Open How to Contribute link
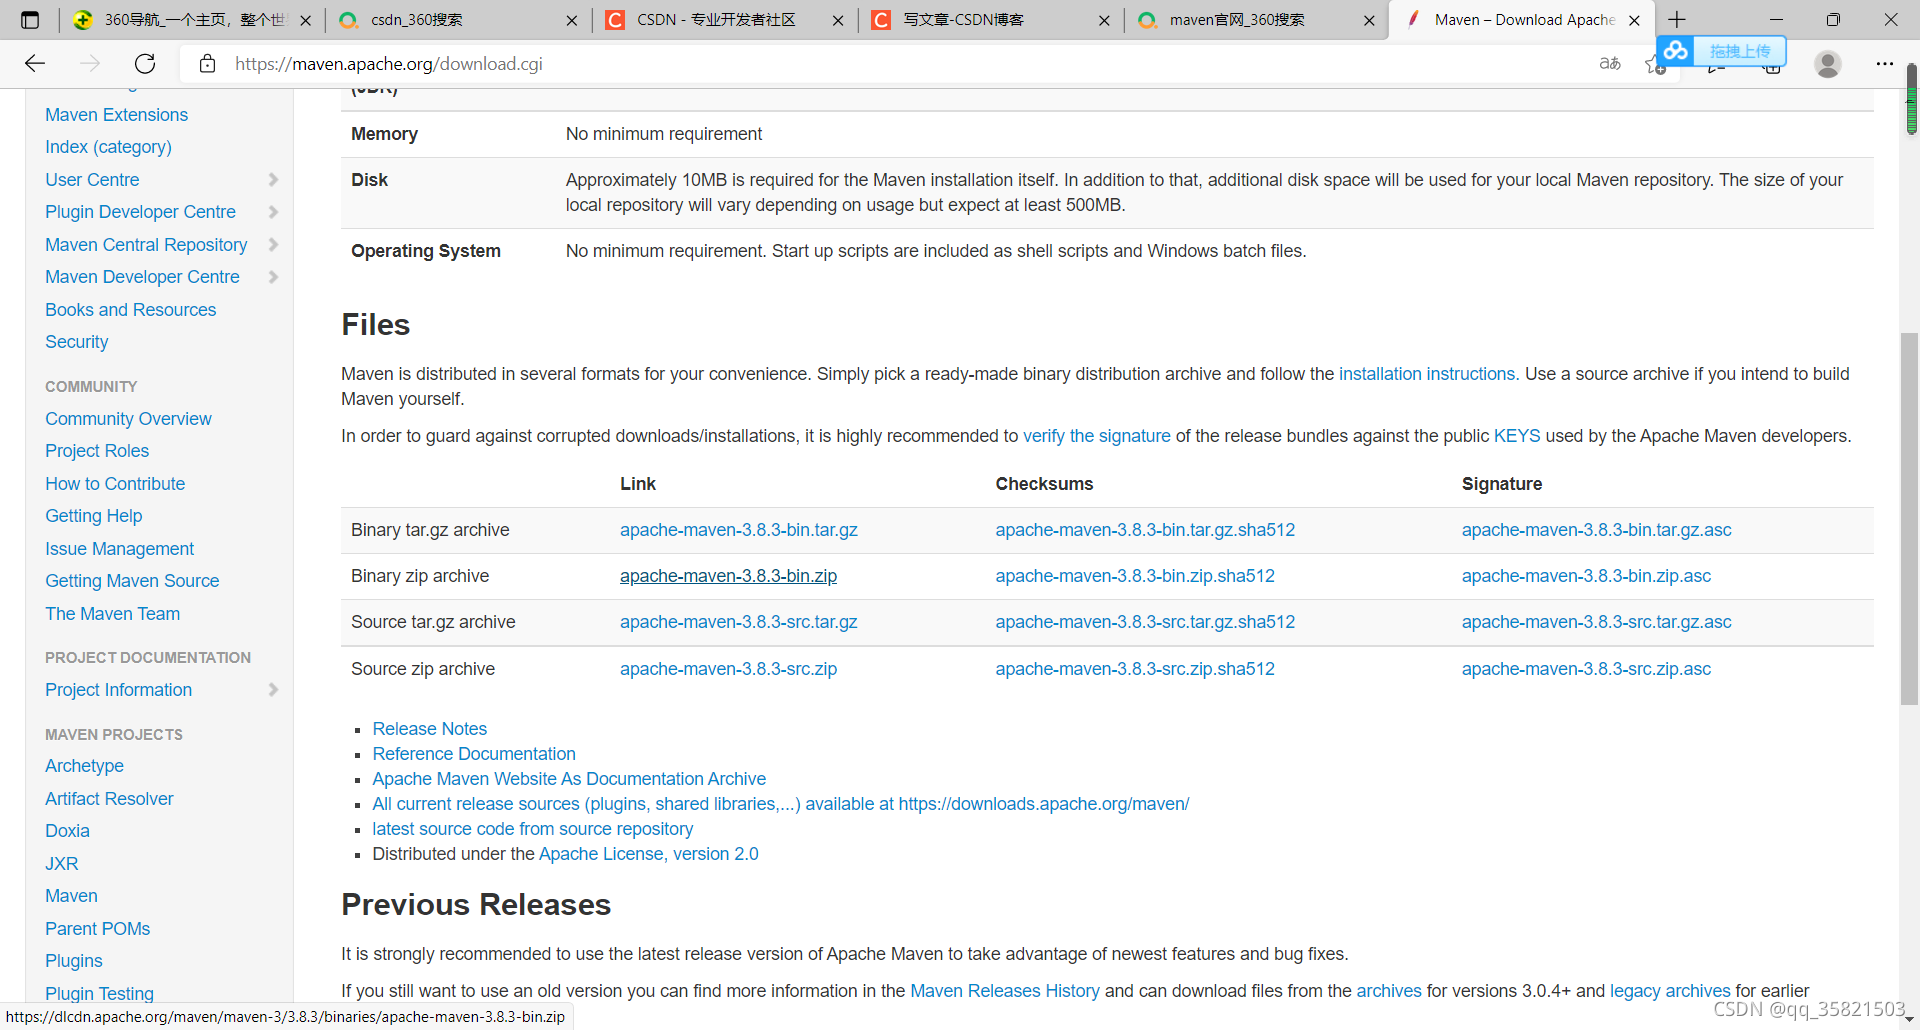This screenshot has height=1030, width=1920. click(x=115, y=484)
